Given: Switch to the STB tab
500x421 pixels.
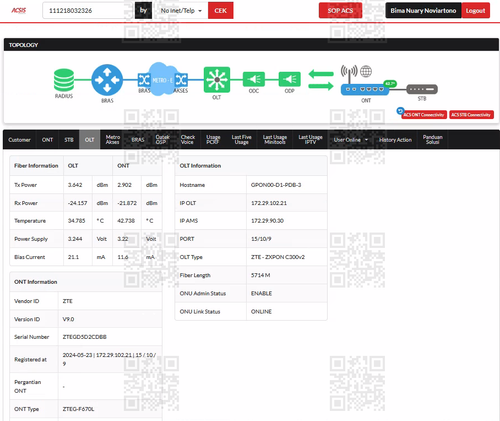Looking at the screenshot, I should click(x=69, y=140).
